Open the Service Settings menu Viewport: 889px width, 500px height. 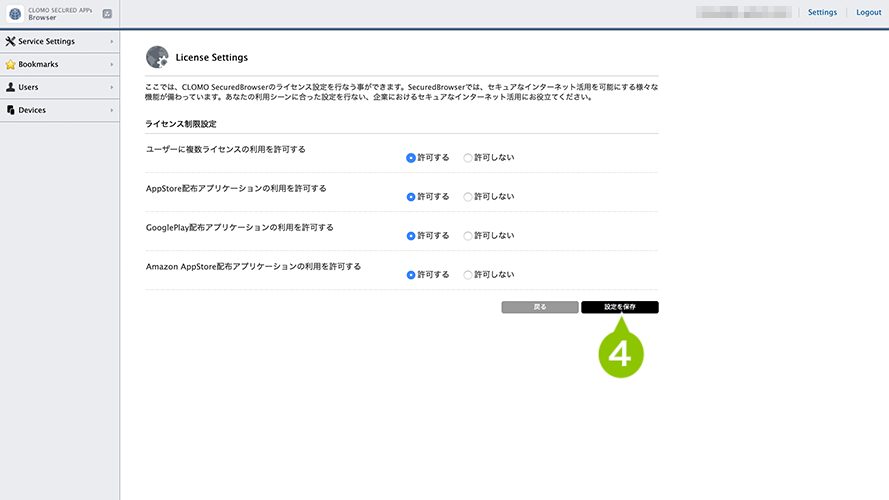pos(60,41)
